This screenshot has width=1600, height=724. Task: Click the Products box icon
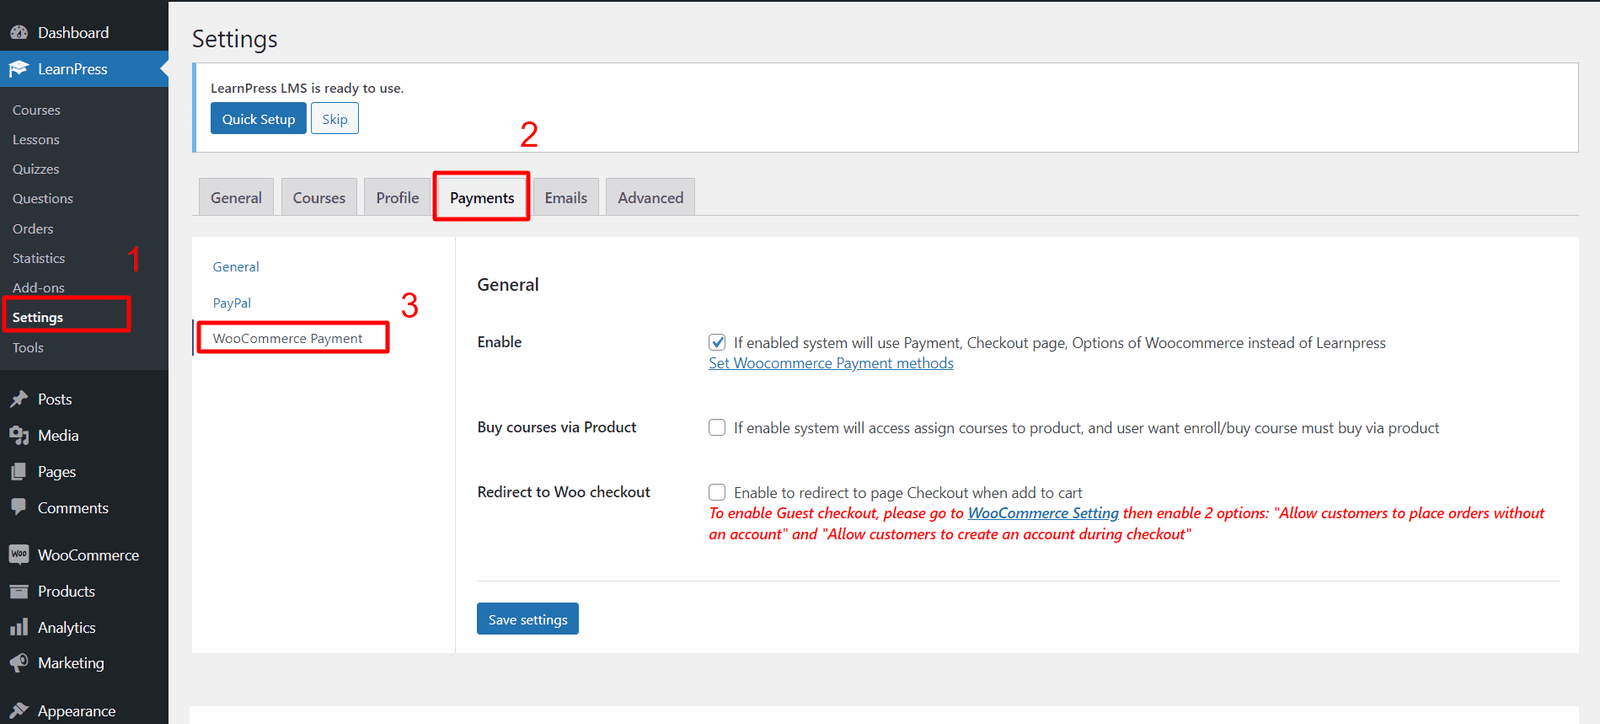point(19,592)
